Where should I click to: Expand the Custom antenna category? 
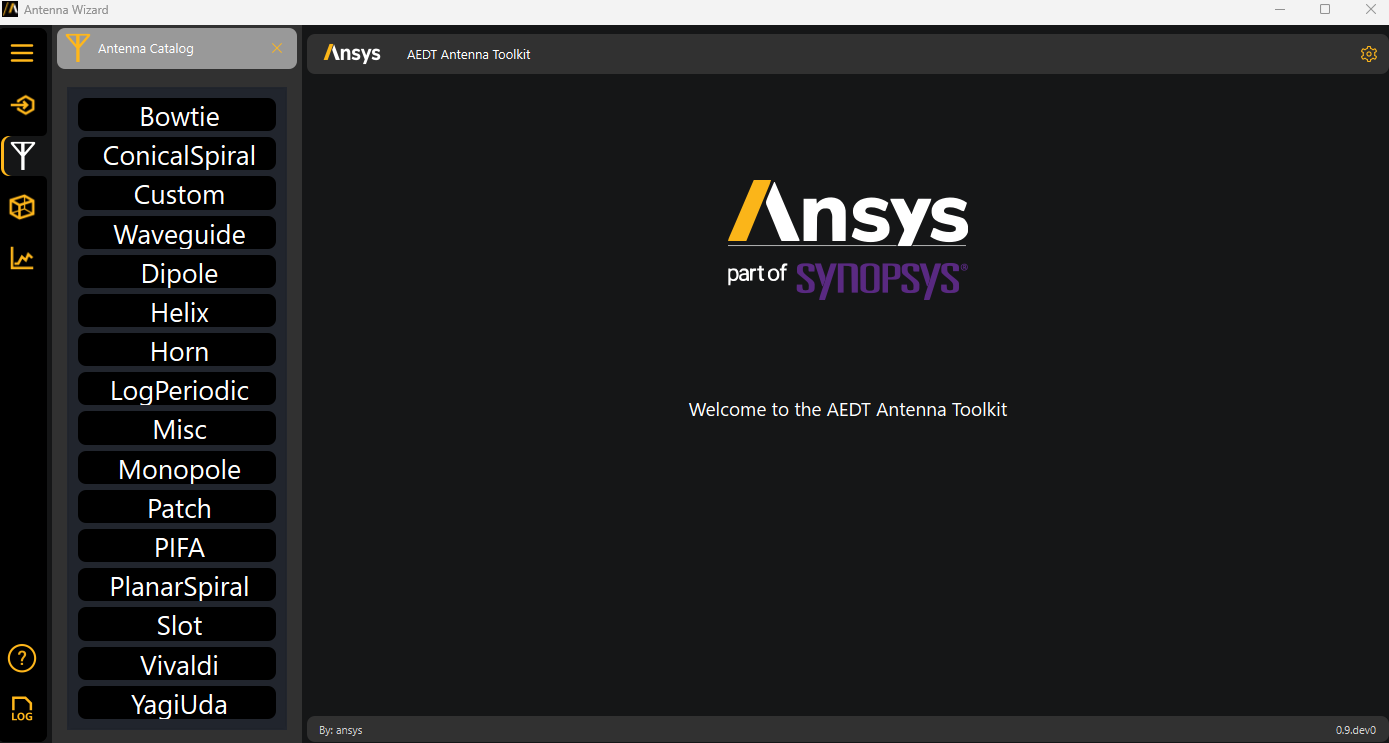click(x=177, y=193)
